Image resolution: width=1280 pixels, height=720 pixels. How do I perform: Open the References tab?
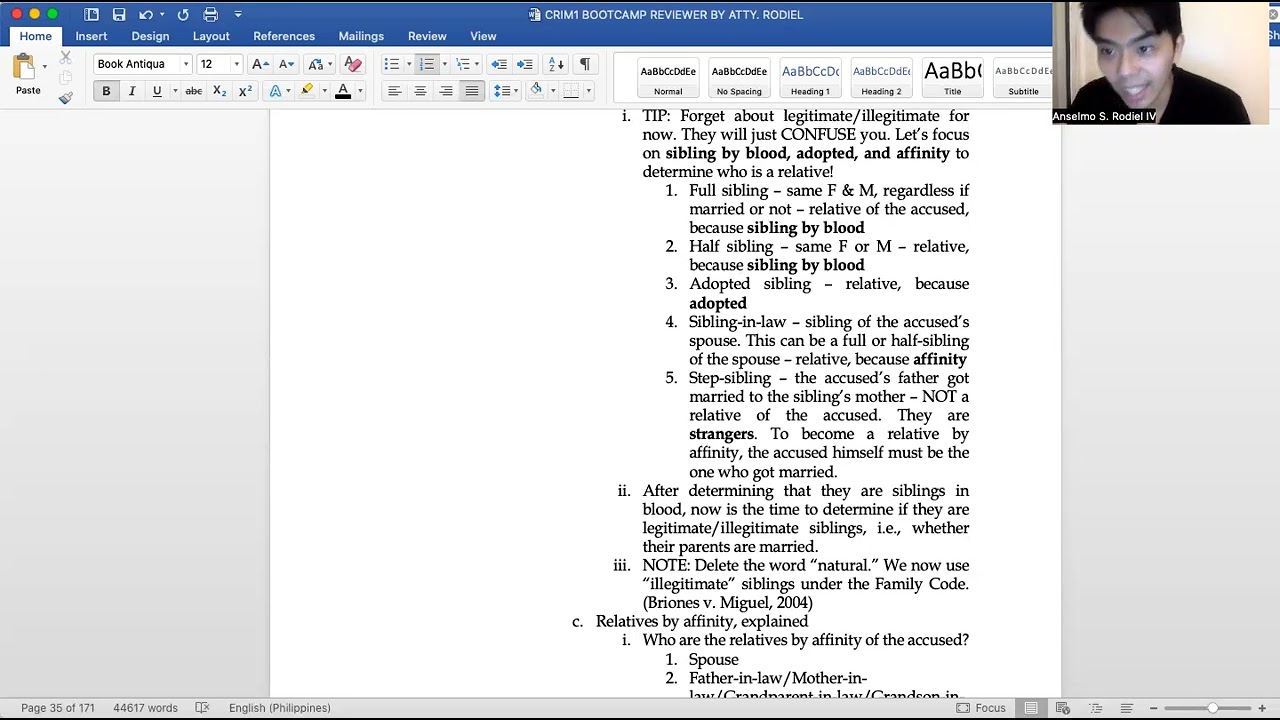[x=284, y=36]
